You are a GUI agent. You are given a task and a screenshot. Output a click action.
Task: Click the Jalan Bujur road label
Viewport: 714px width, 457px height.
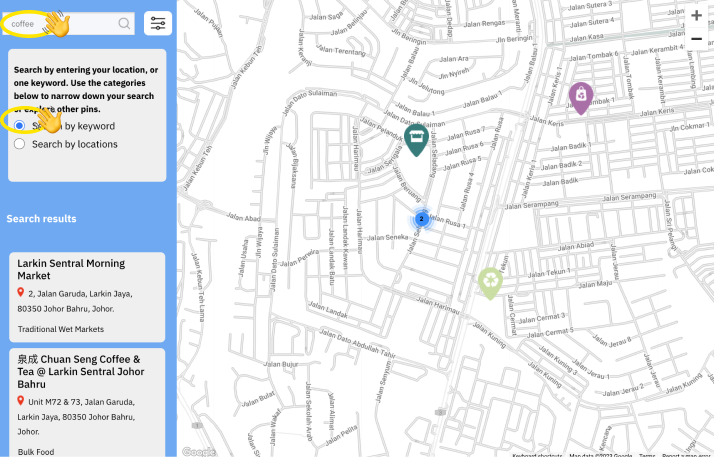point(280,364)
